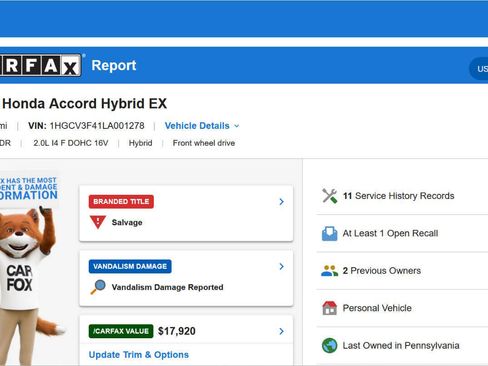
Task: Click the VIN number 1HGCV3F41LA001278
Action: coord(97,126)
